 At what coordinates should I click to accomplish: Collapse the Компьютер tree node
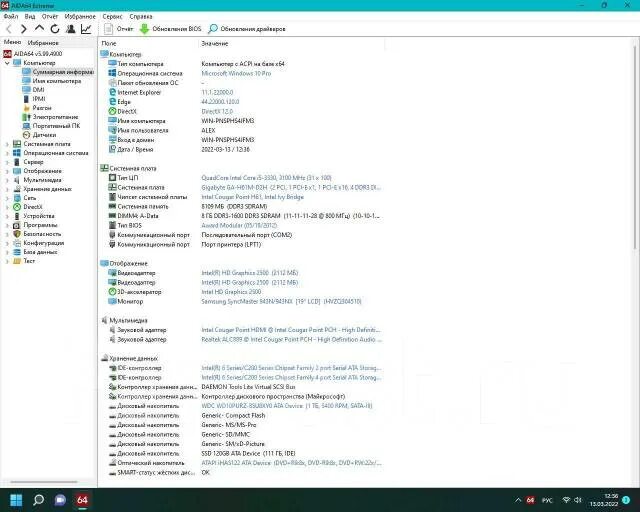click(7, 63)
